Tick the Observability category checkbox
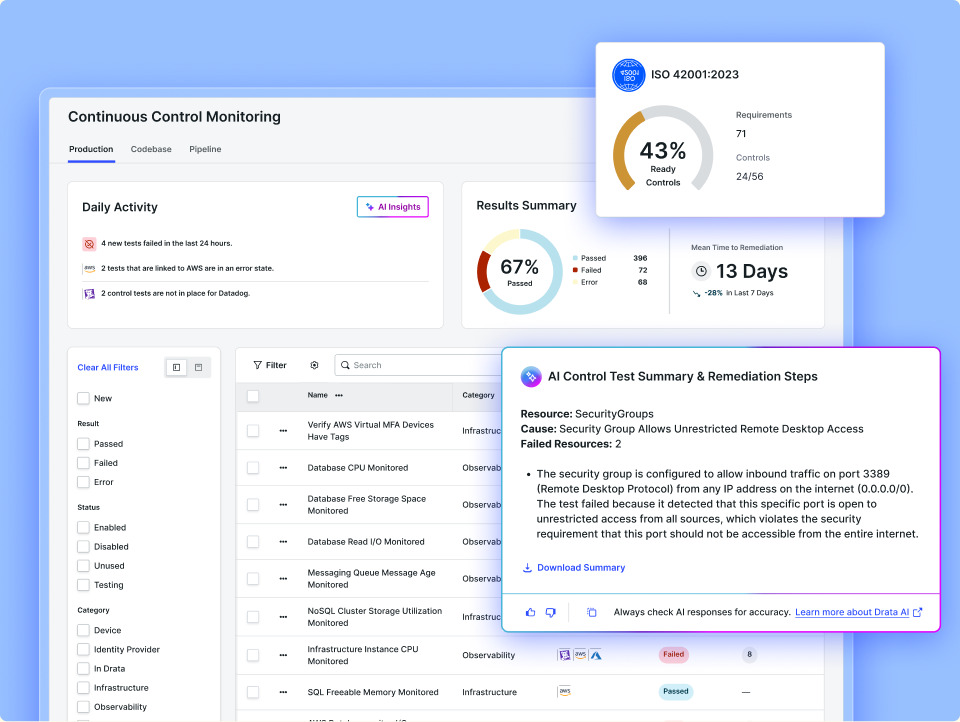960x722 pixels. point(83,707)
